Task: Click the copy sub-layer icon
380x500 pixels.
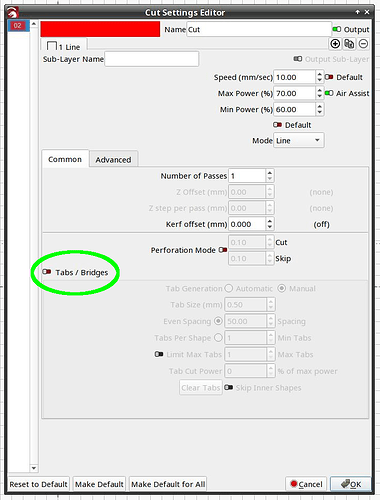Action: tap(349, 44)
